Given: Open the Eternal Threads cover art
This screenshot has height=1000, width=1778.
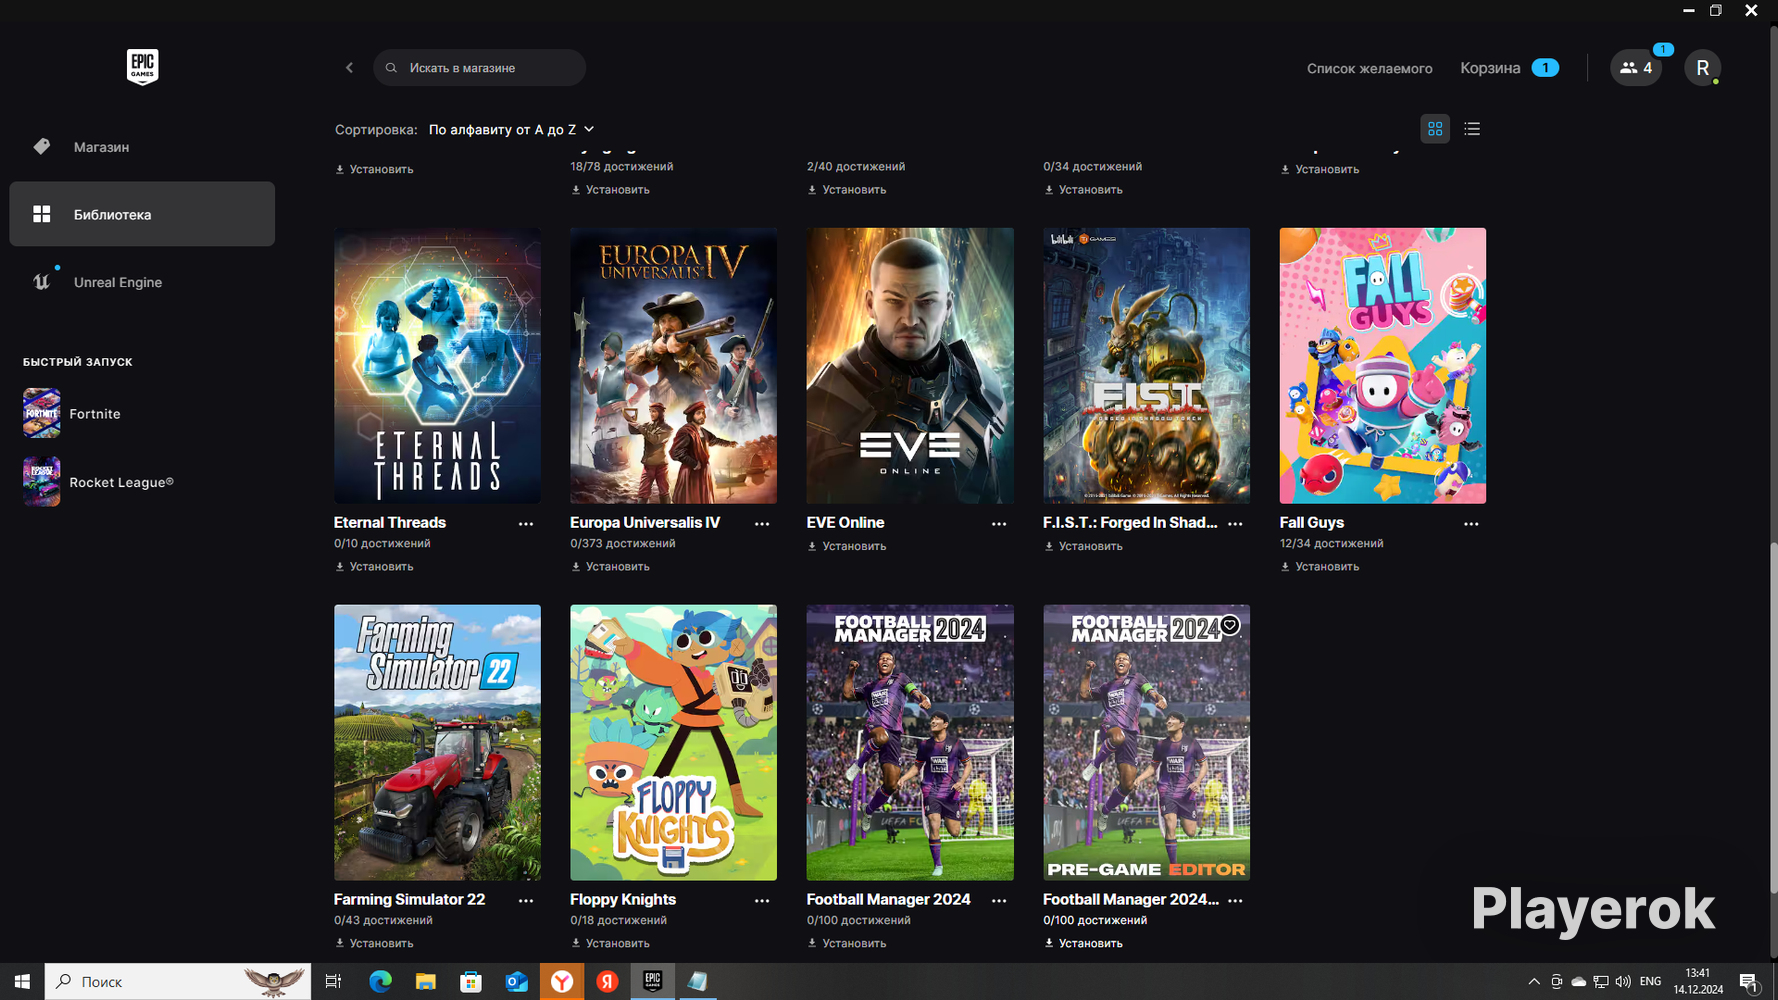Looking at the screenshot, I should click(437, 366).
